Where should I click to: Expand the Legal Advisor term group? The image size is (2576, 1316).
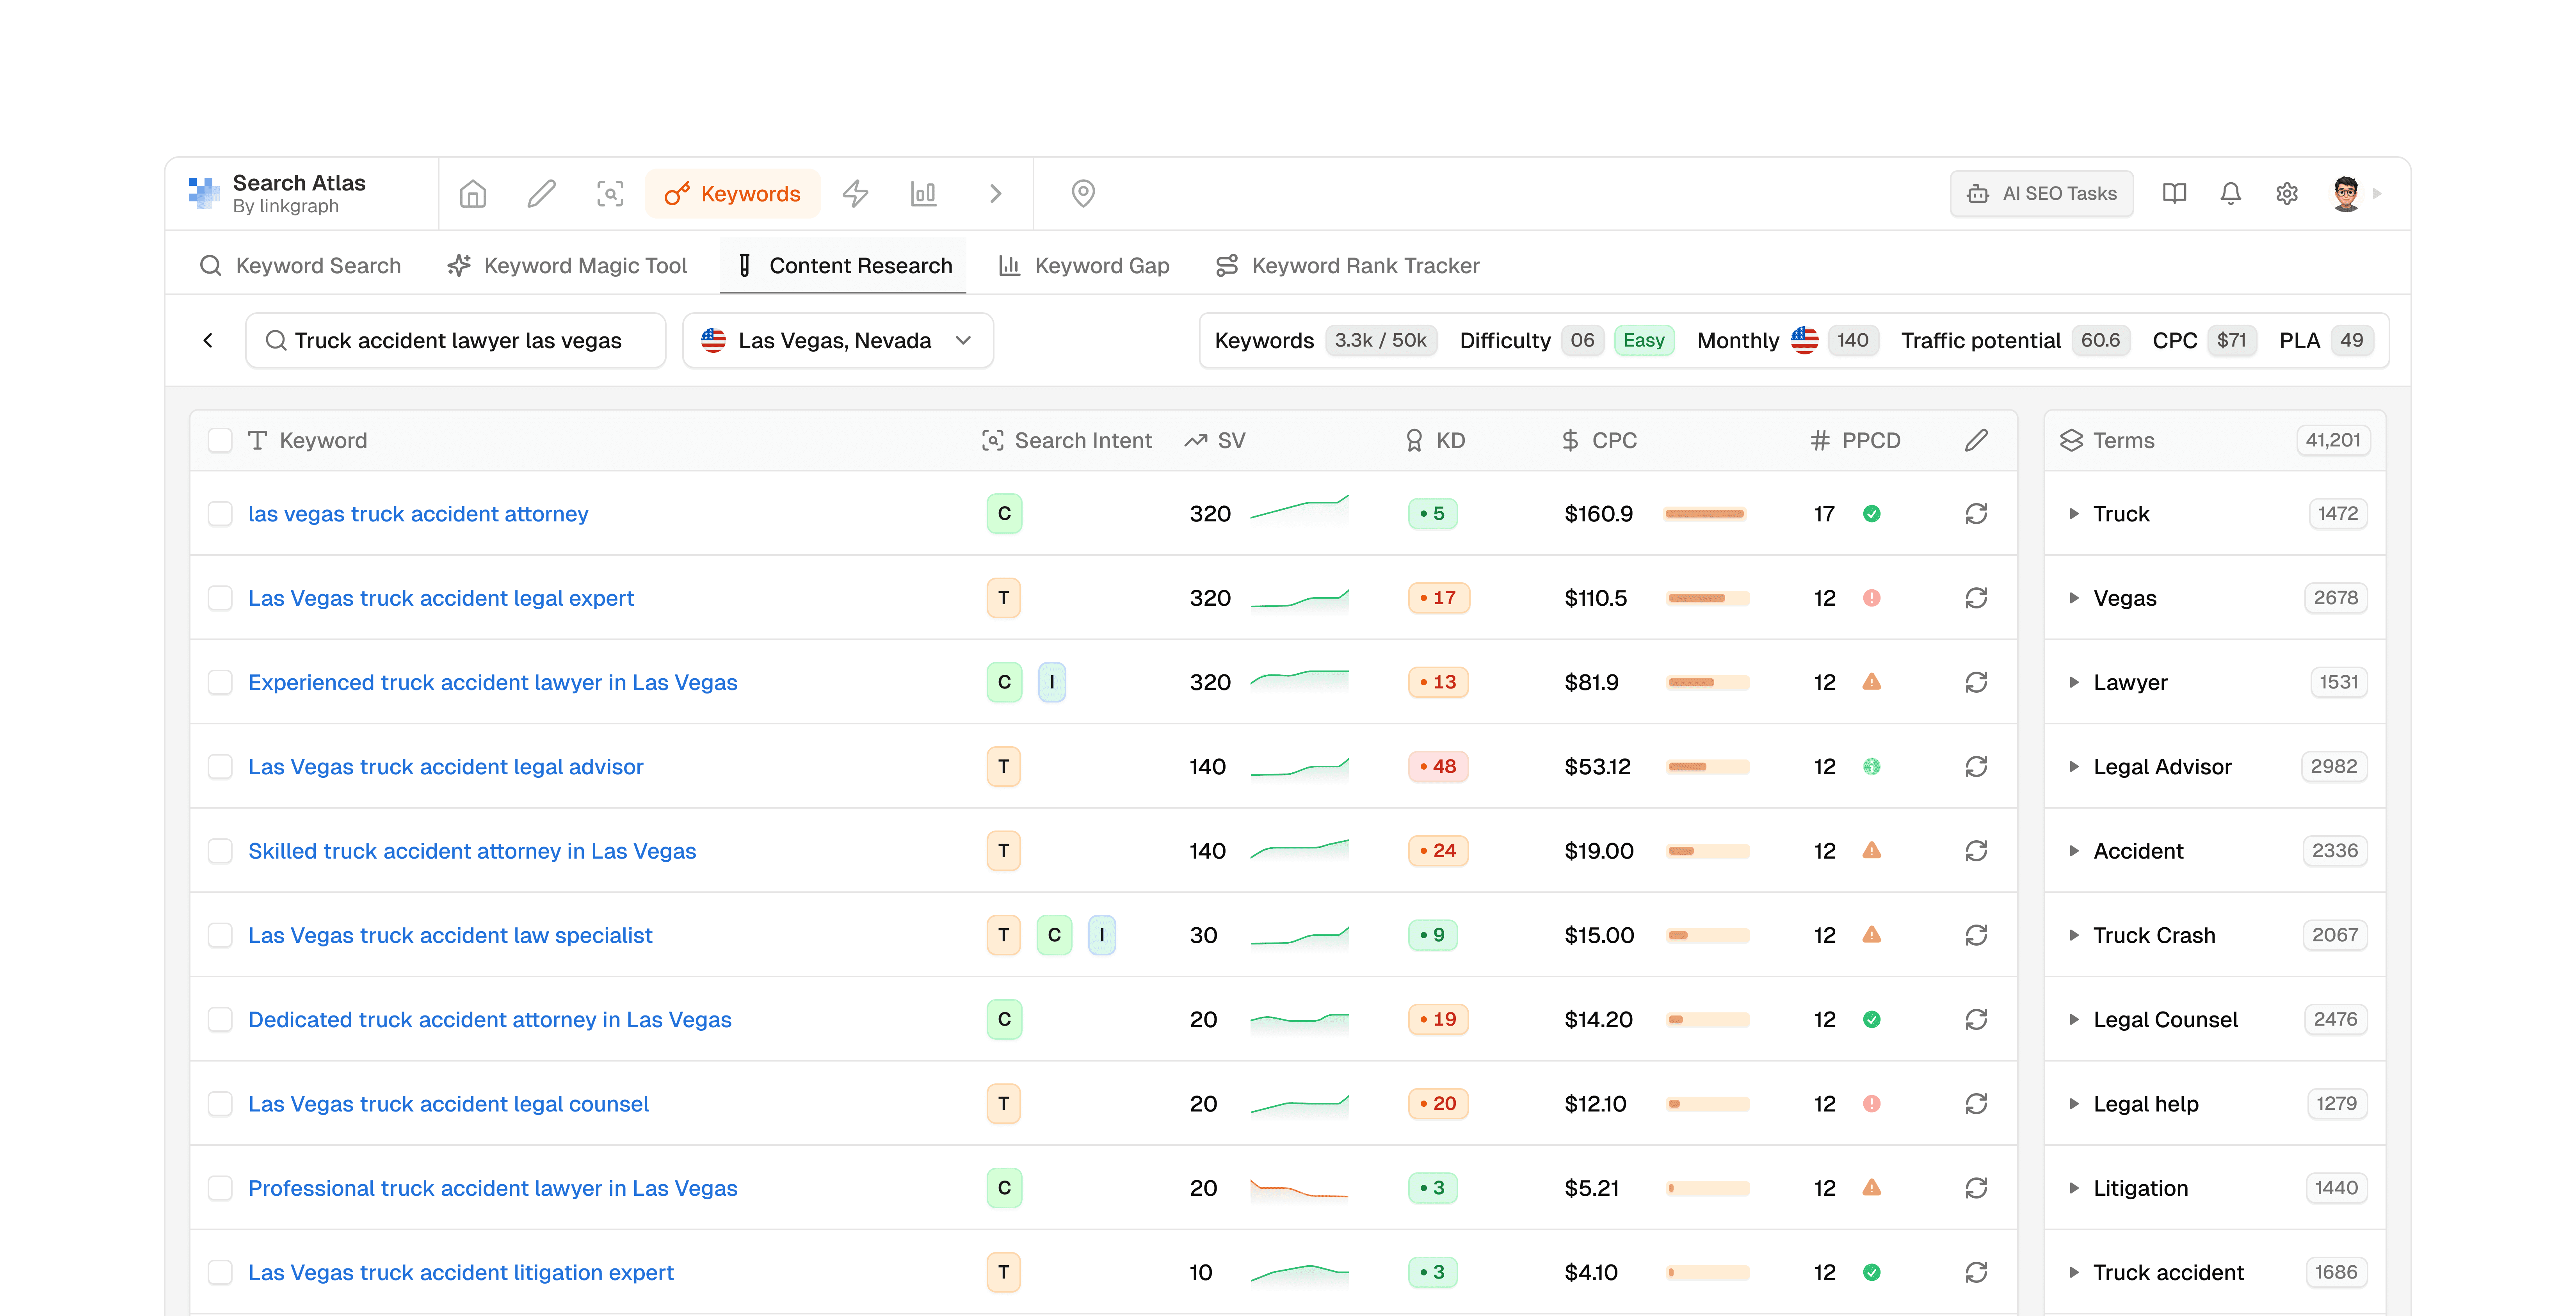[2074, 767]
